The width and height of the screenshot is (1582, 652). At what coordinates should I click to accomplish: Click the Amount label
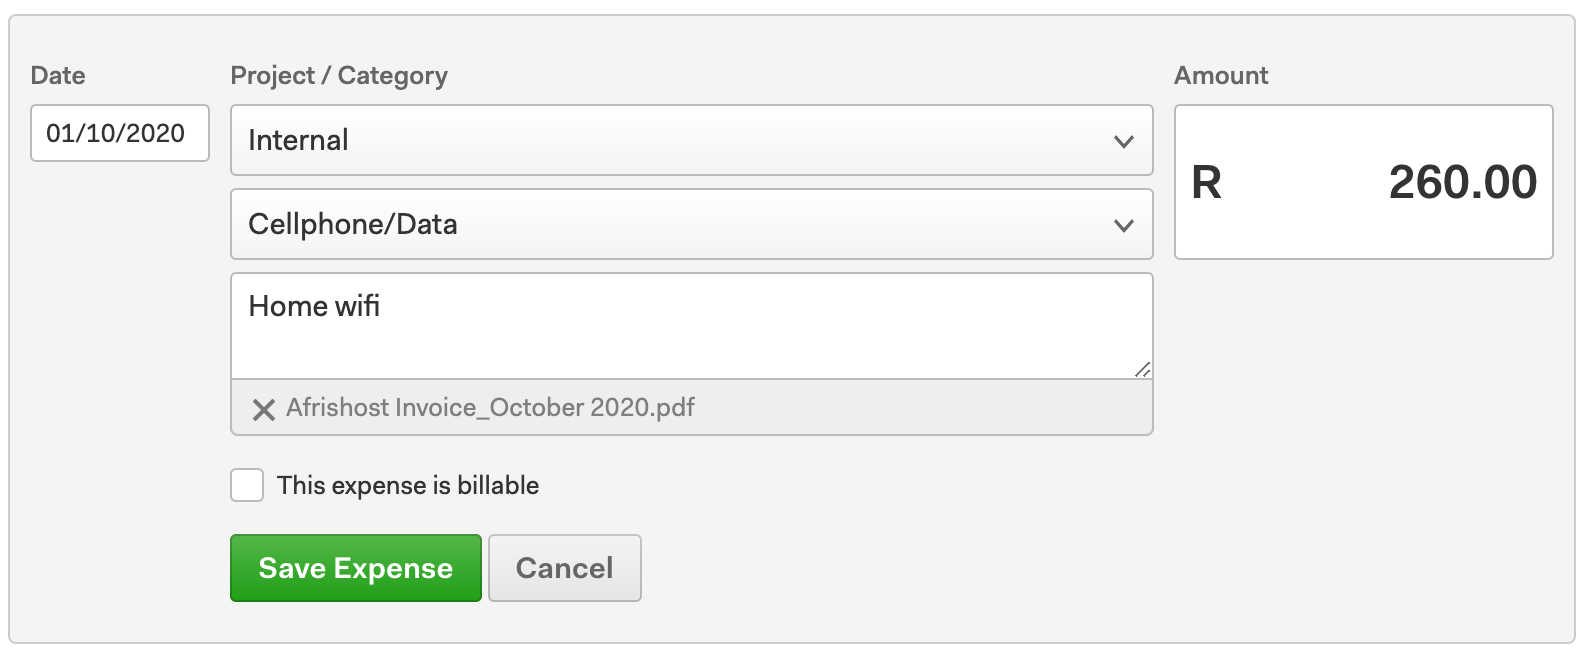1221,76
